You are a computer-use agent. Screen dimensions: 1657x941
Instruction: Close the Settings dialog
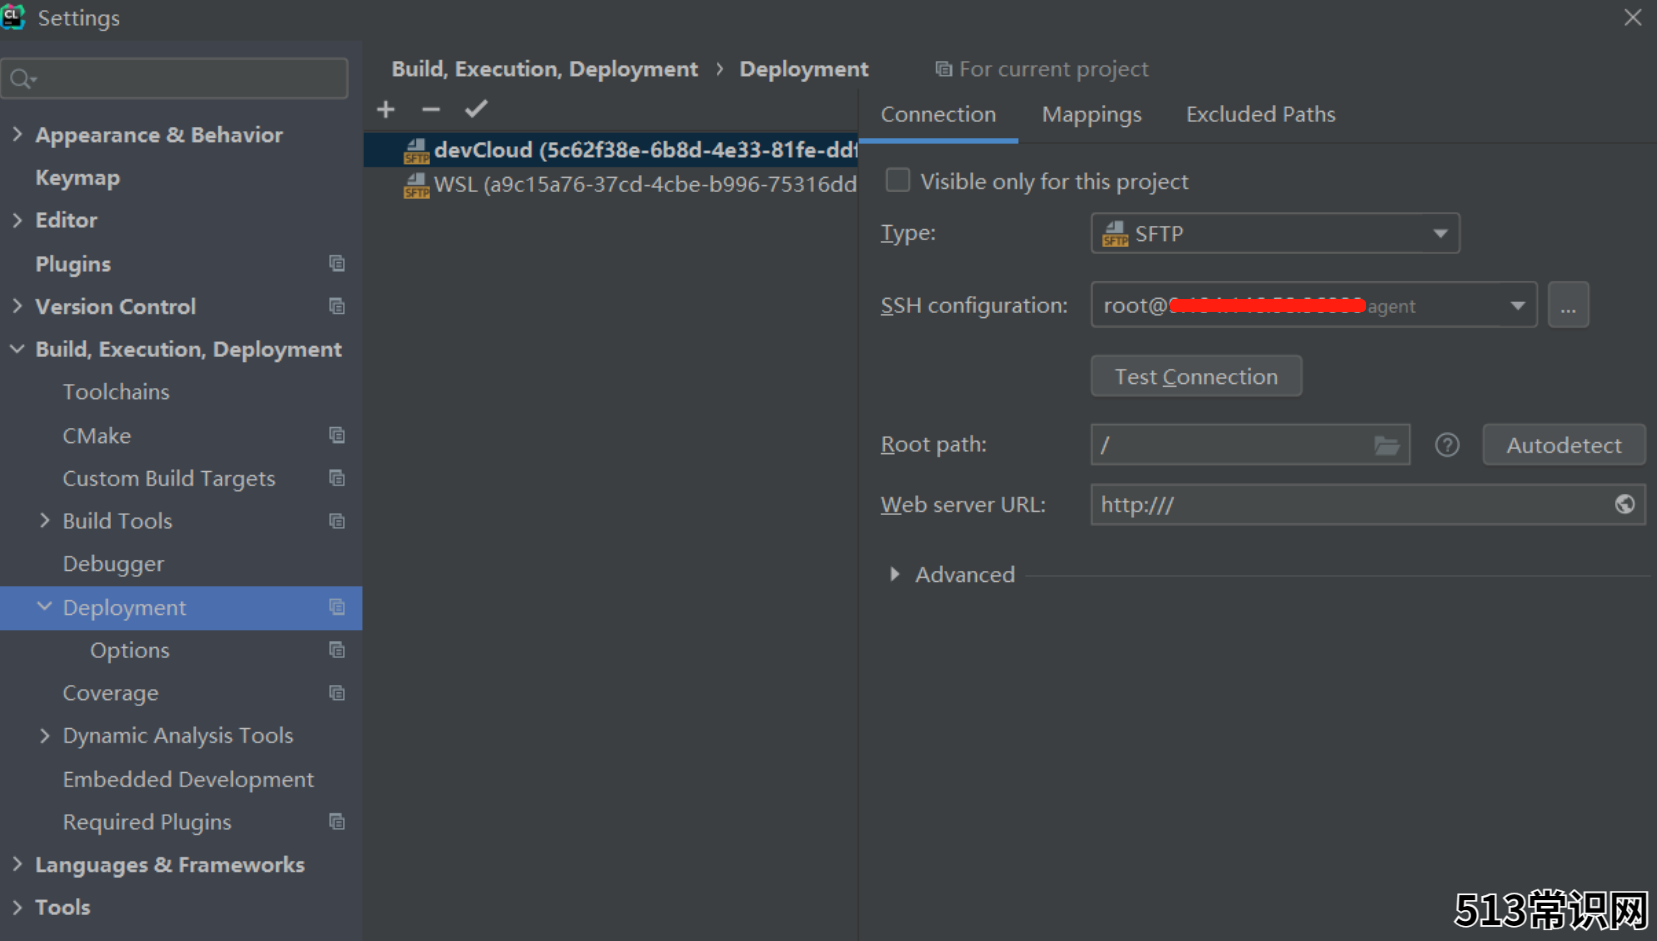point(1633,17)
